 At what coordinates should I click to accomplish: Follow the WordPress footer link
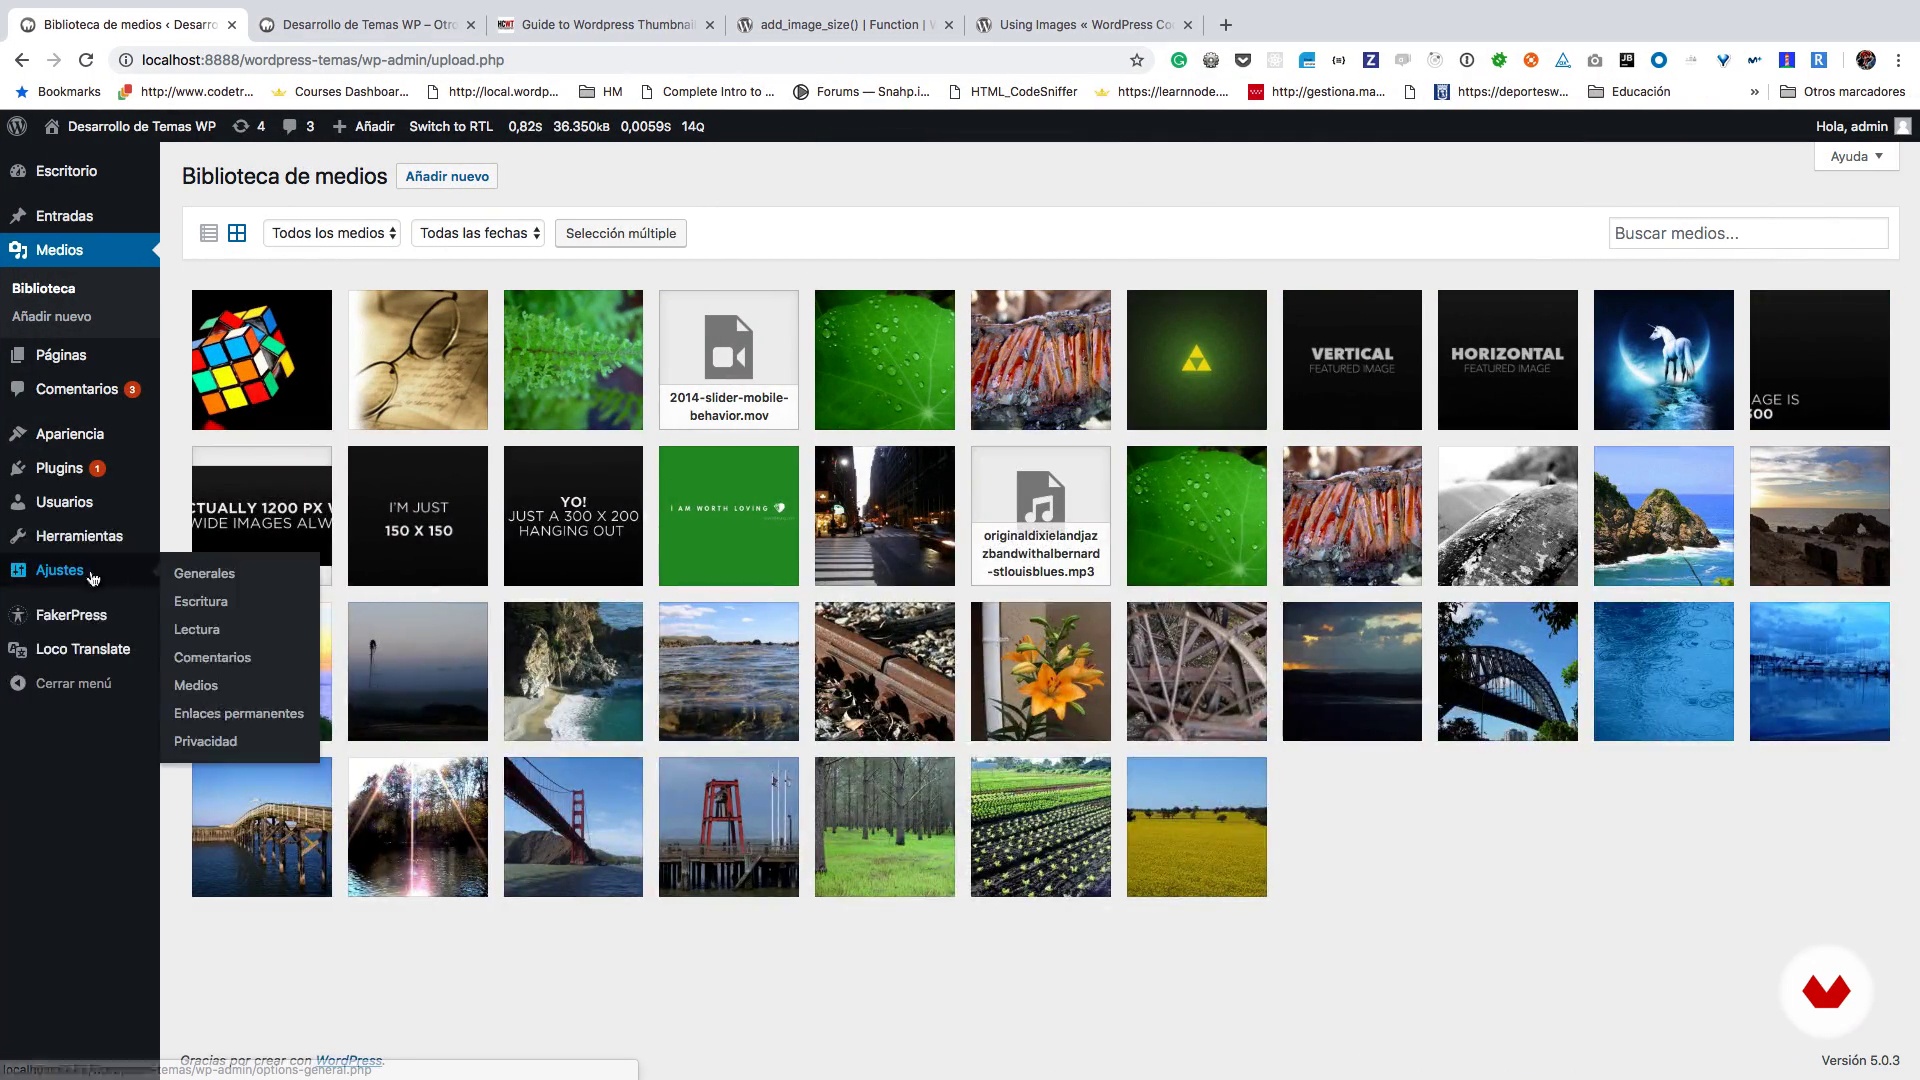click(349, 1060)
